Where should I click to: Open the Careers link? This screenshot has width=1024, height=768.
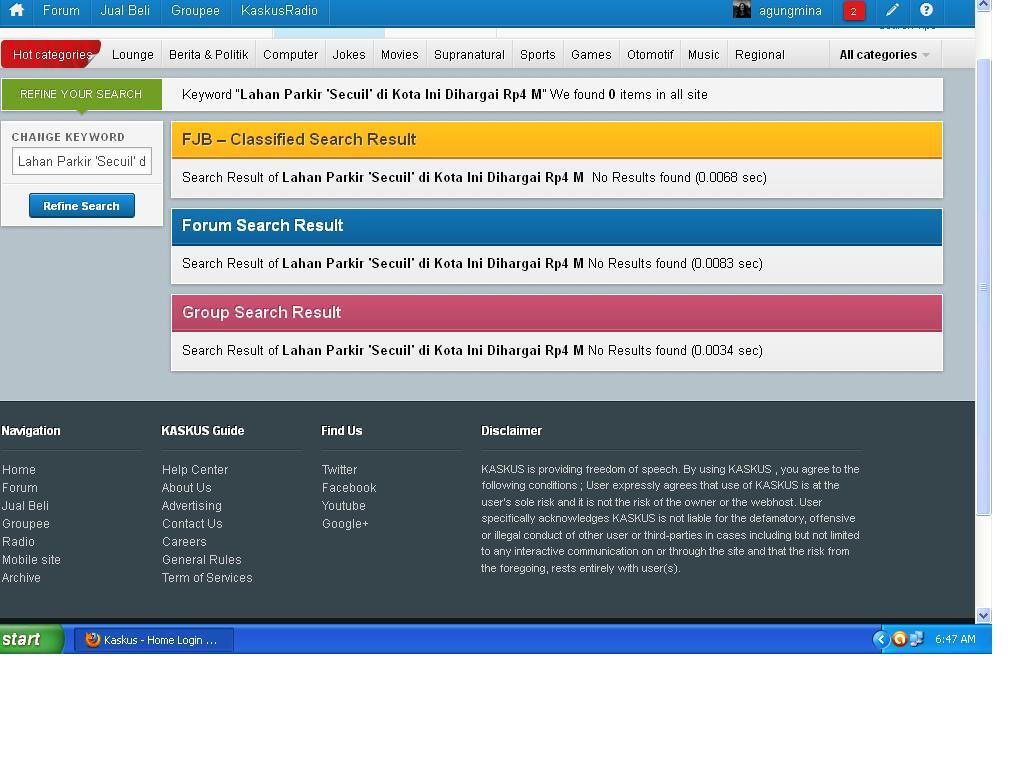[184, 541]
